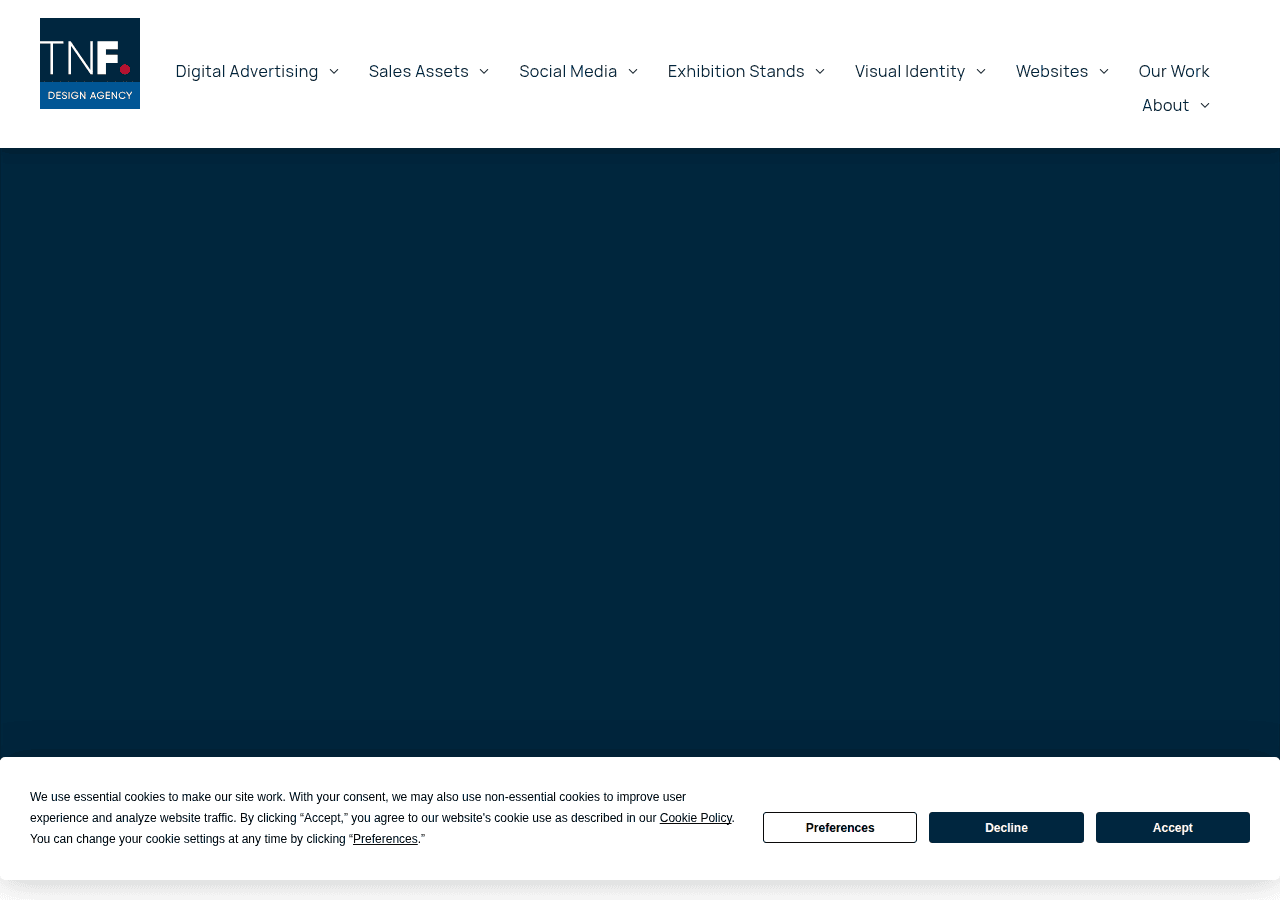Open the Visual Identity menu item

[x=910, y=71]
